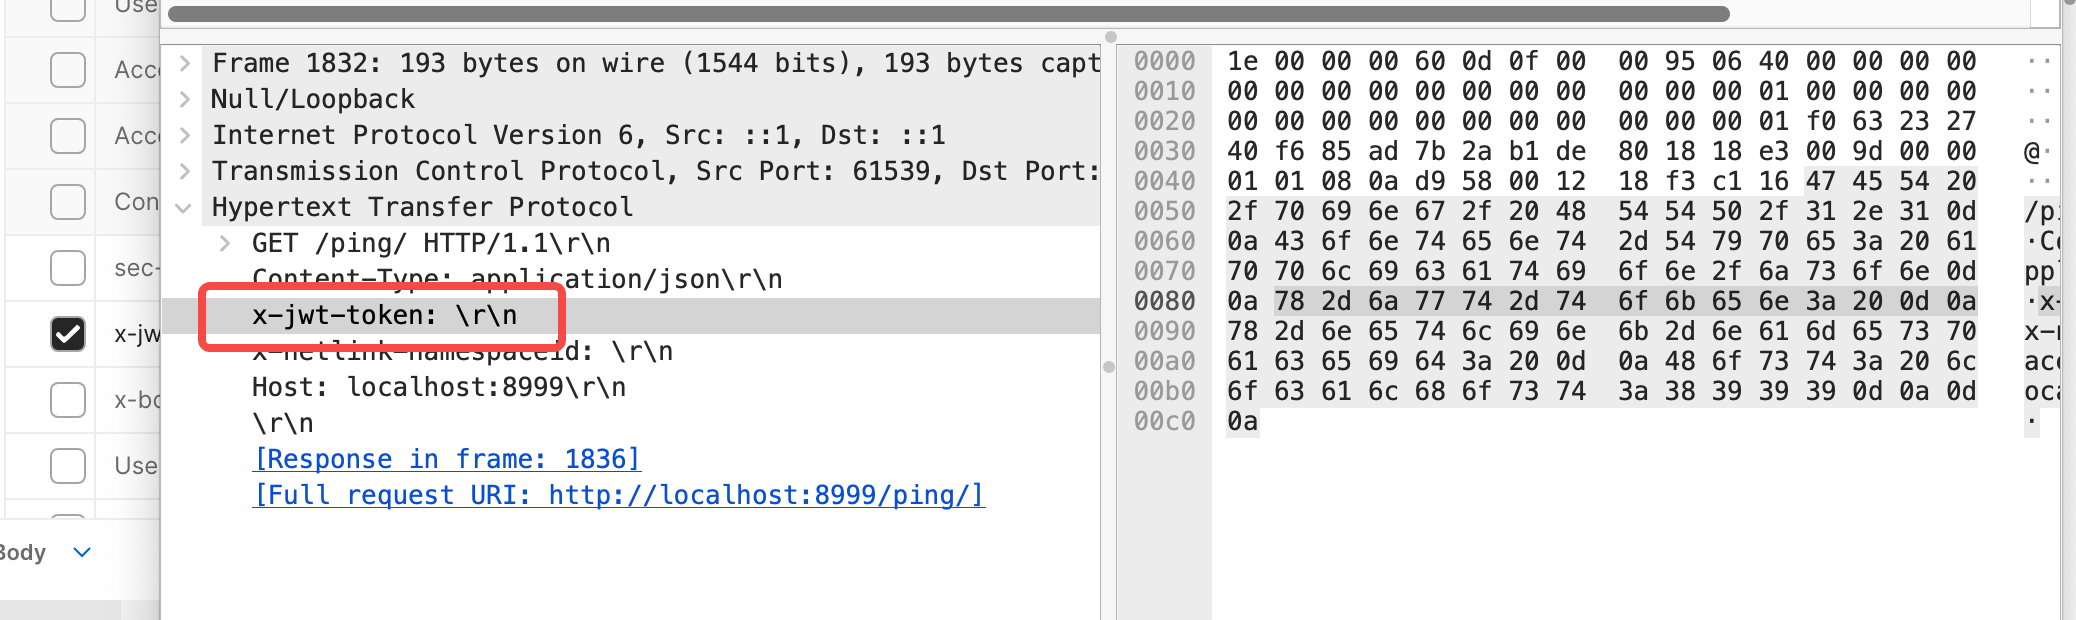This screenshot has height=620, width=2076.
Task: Select the x-netlink-namespaceid header line
Action: 462,351
